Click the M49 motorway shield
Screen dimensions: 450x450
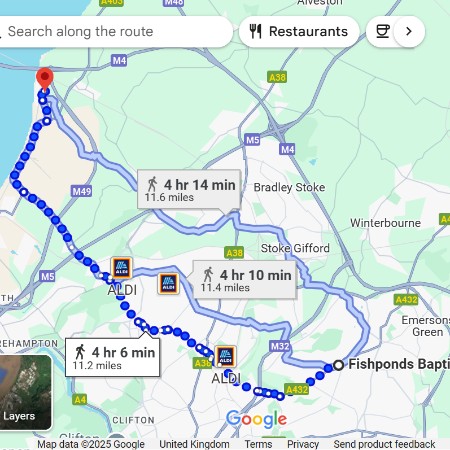tap(82, 191)
